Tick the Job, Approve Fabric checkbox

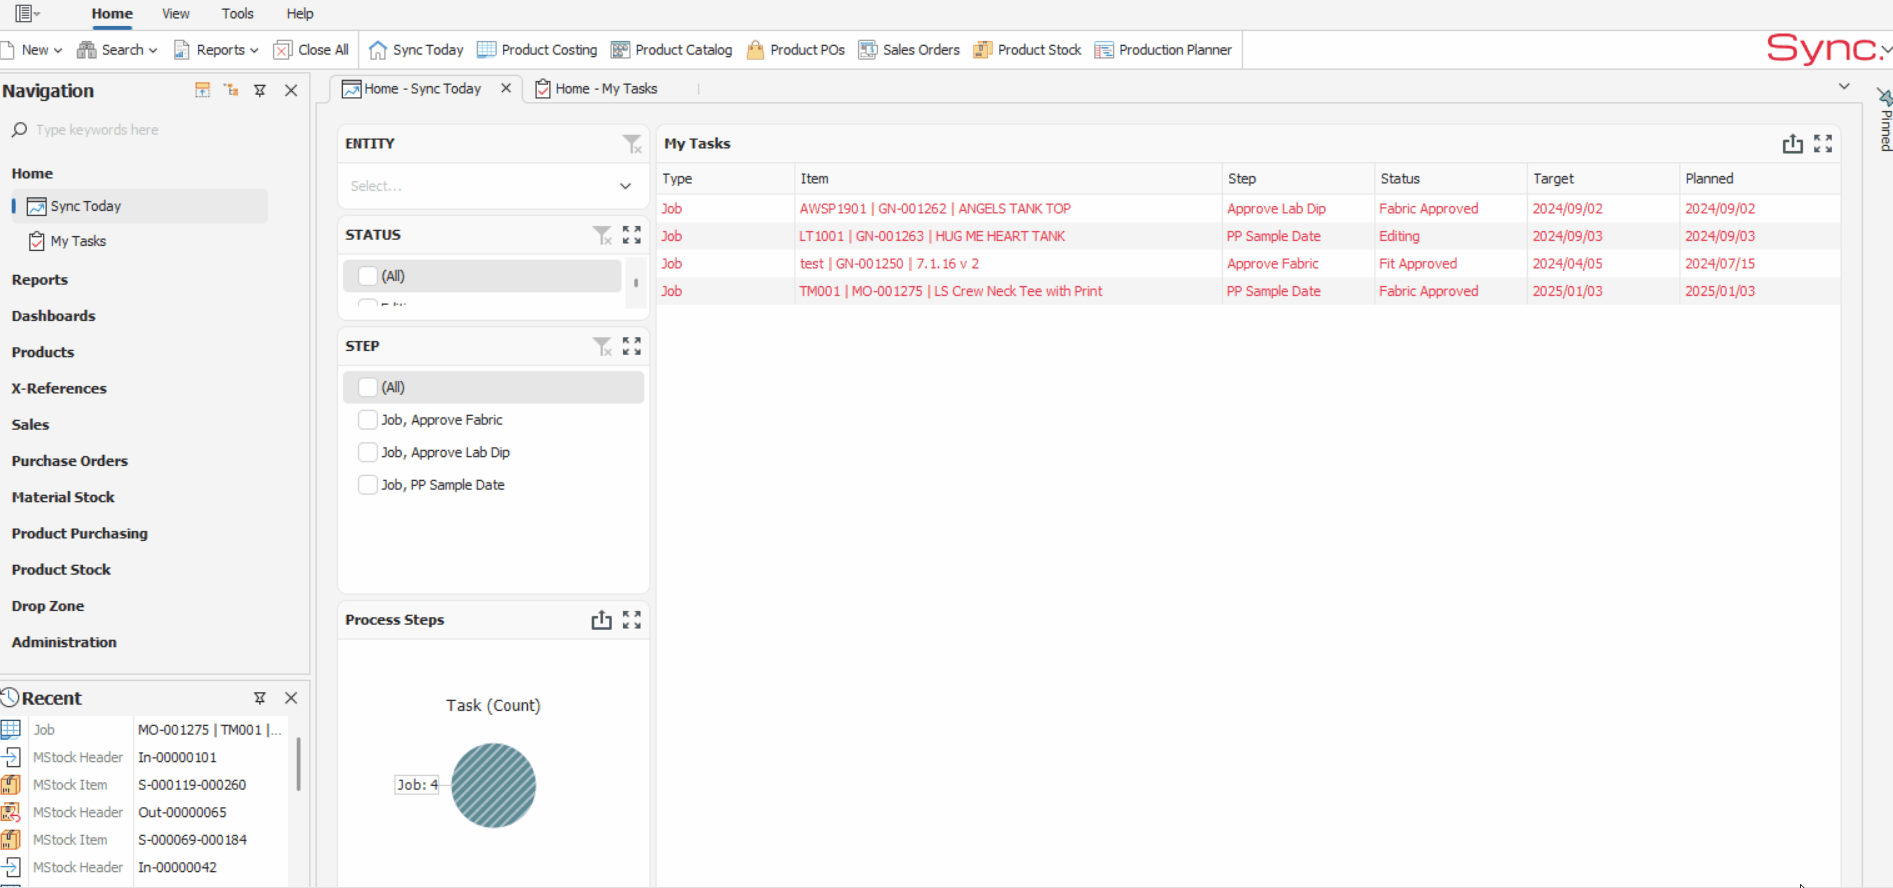coord(368,420)
